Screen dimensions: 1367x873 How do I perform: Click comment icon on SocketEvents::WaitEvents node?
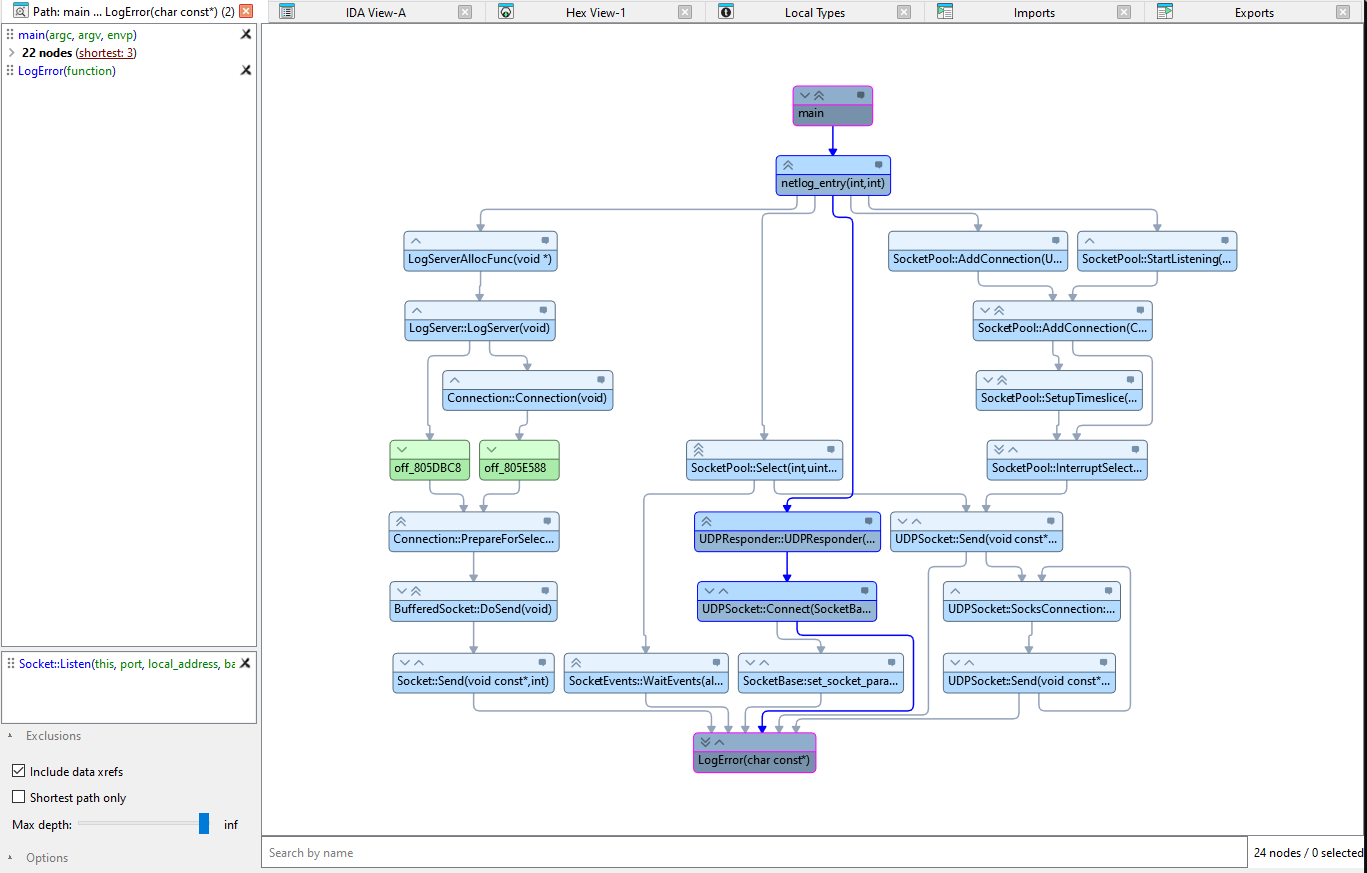coord(716,662)
